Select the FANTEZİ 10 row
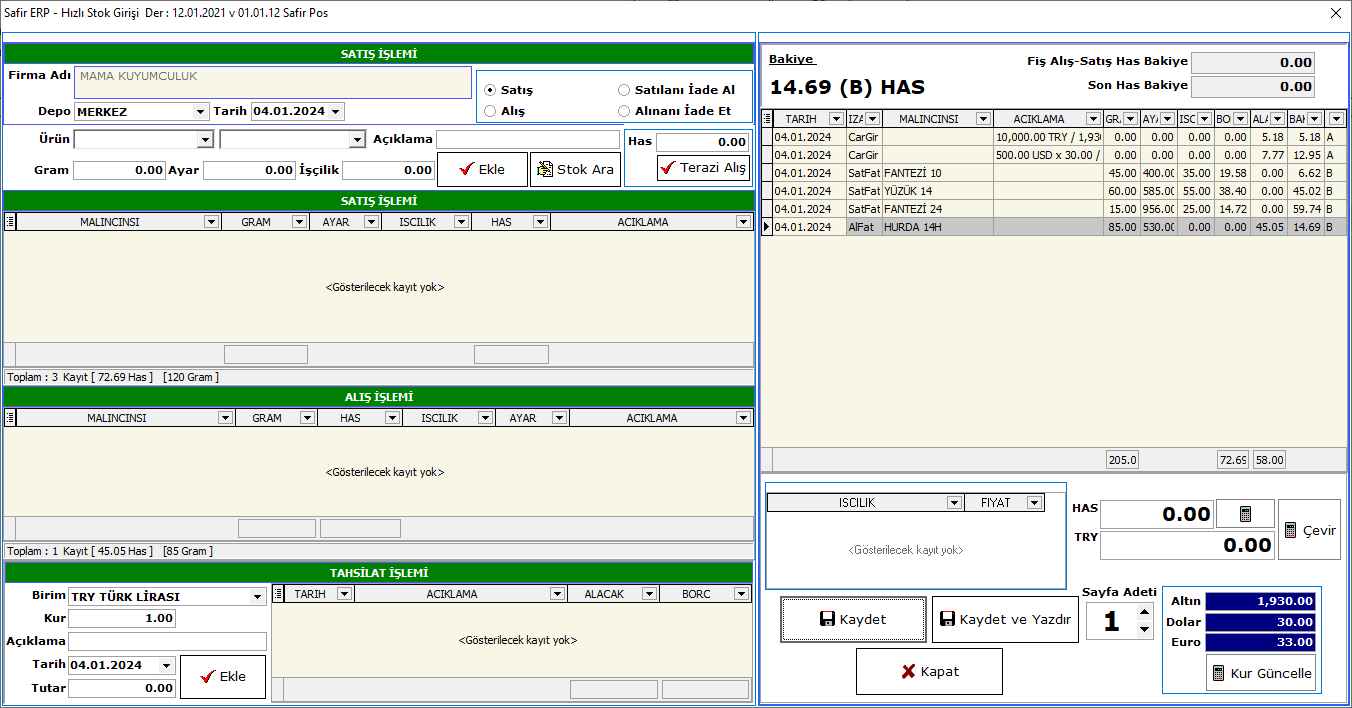The width and height of the screenshot is (1352, 708). [1054, 173]
